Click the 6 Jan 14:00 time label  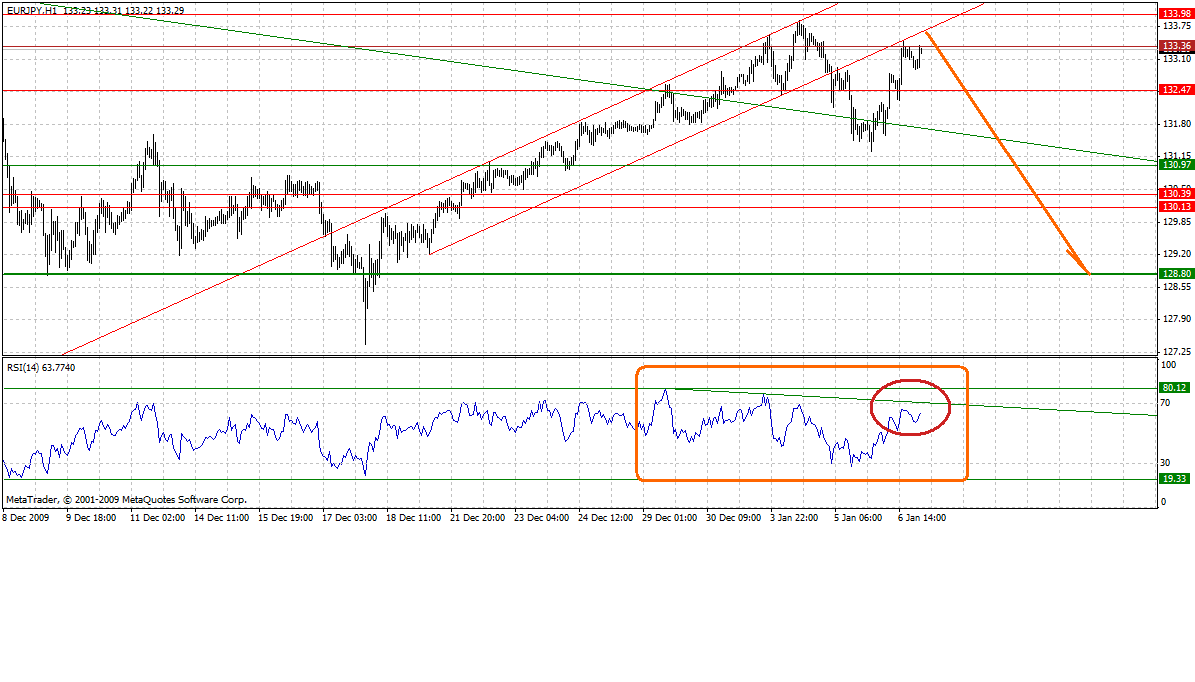coord(923,517)
